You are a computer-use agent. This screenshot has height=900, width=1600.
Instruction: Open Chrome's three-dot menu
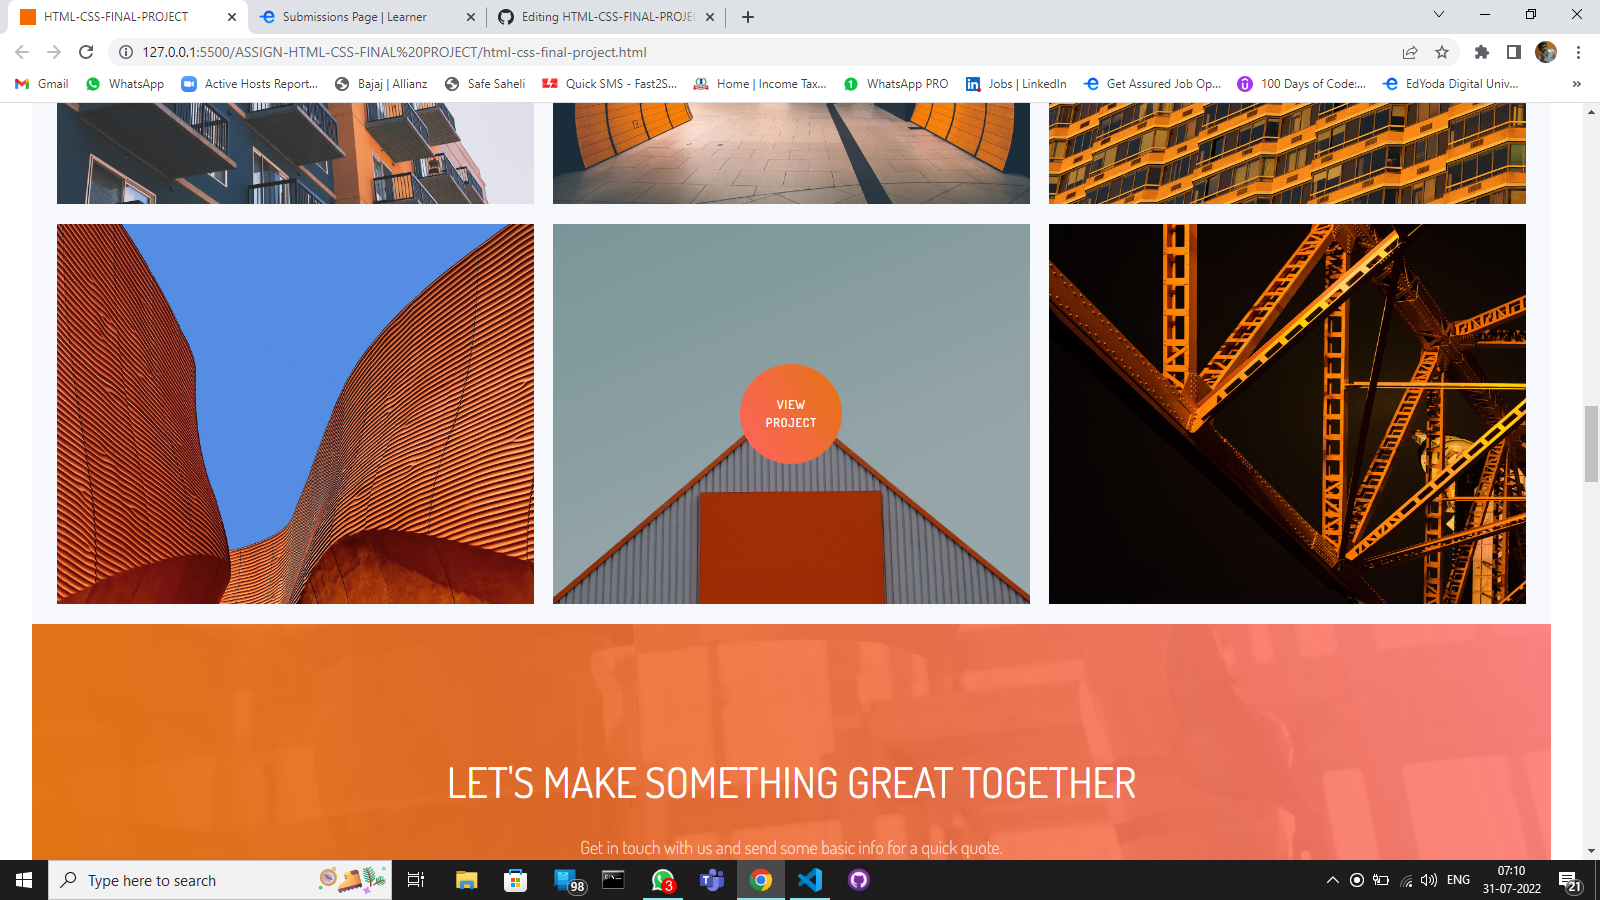pyautogui.click(x=1579, y=53)
